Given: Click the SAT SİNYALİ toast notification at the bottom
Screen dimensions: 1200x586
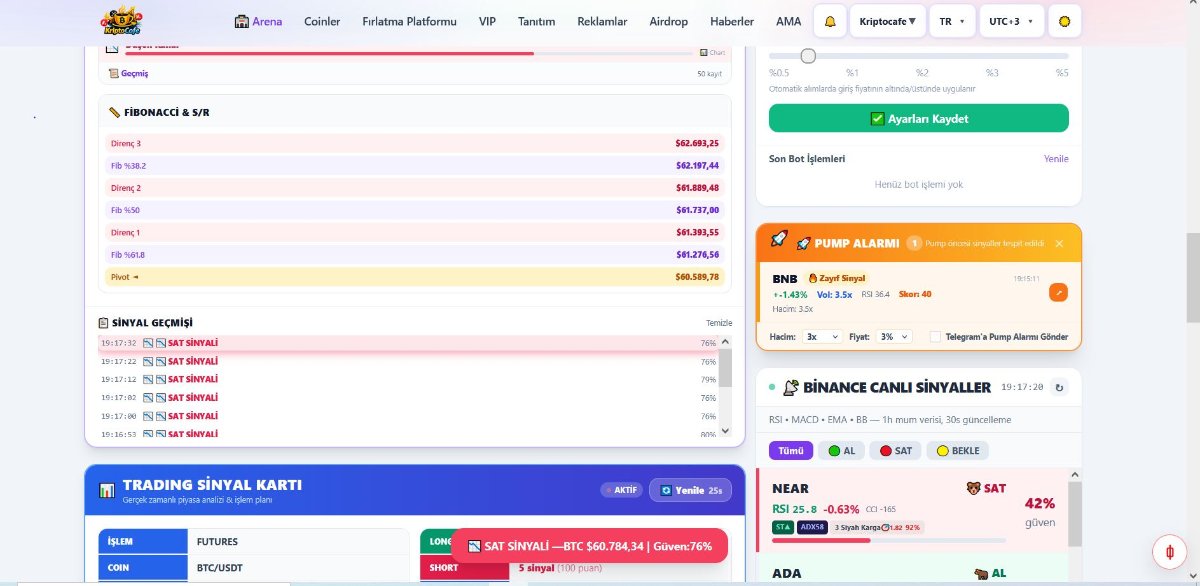Looking at the screenshot, I should click(589, 546).
